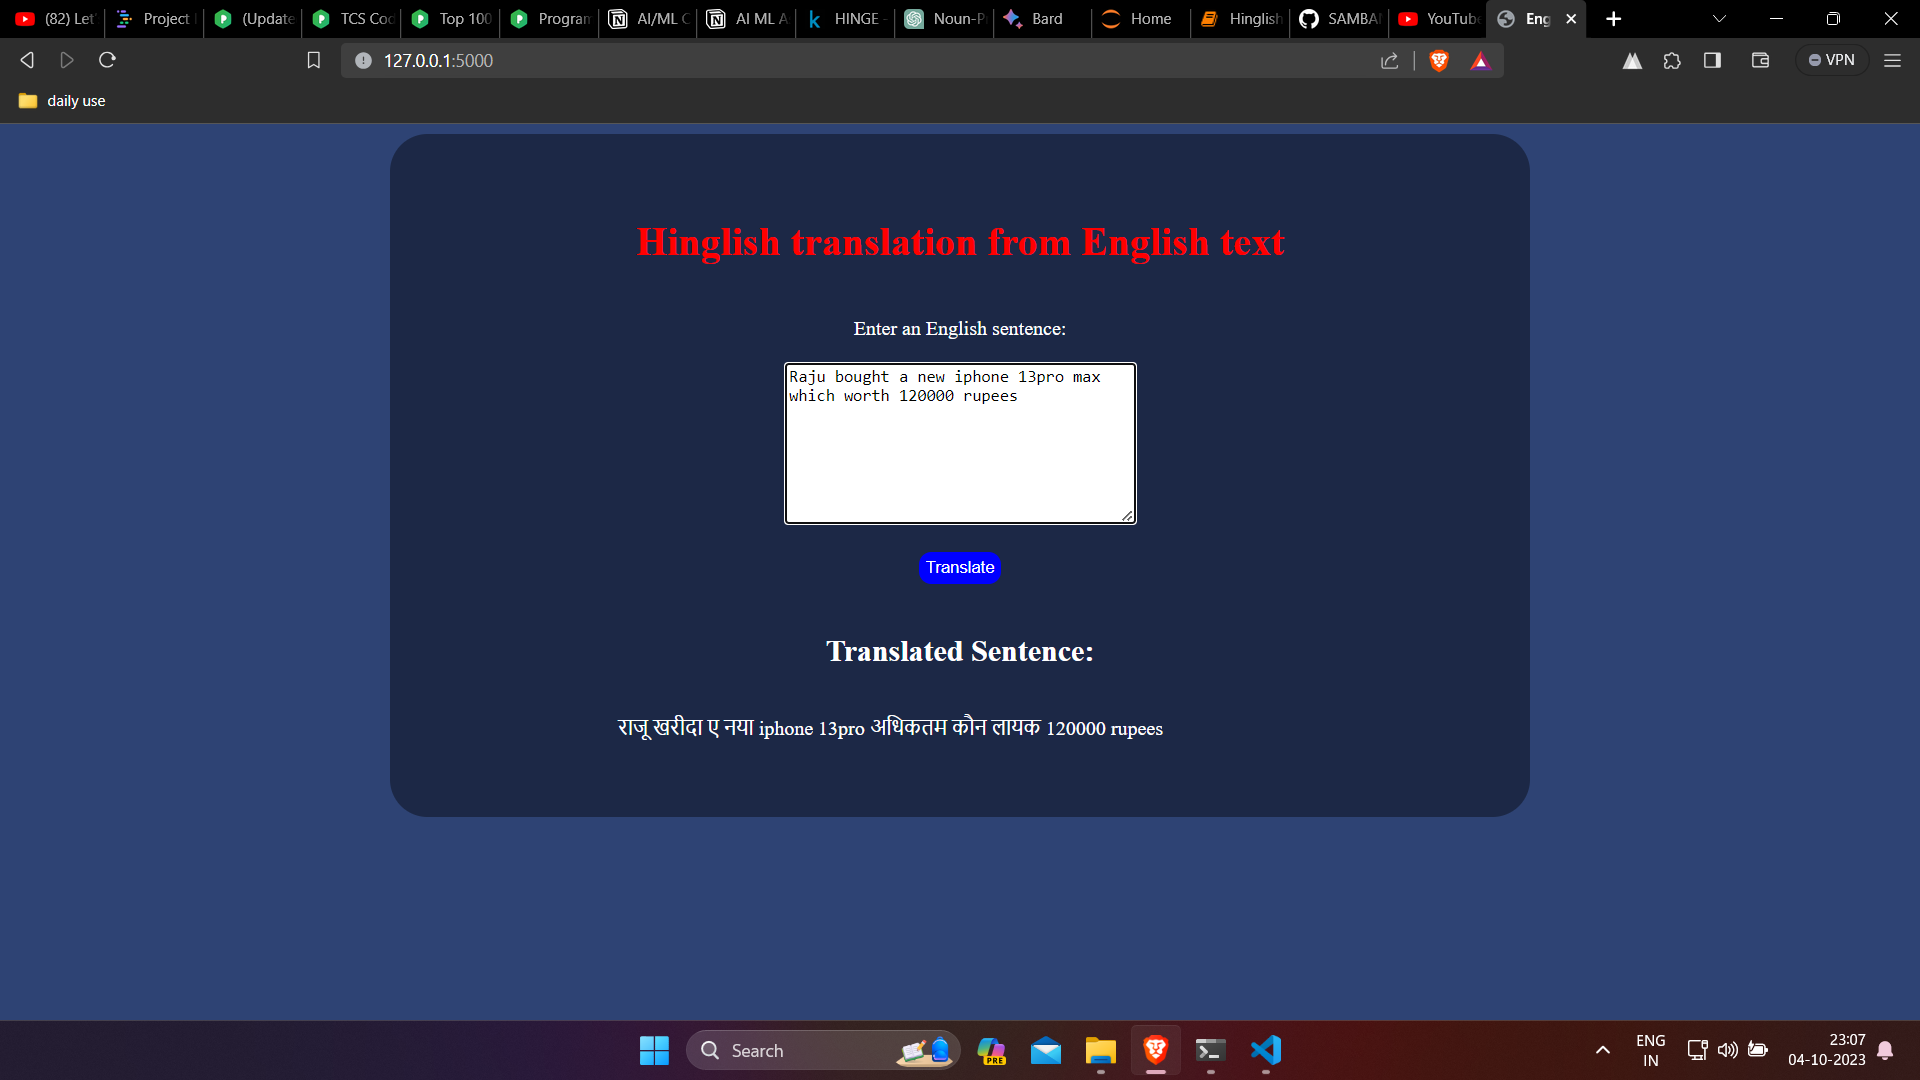1920x1080 pixels.
Task: Open the Leo AI assistant
Action: pos(1632,60)
